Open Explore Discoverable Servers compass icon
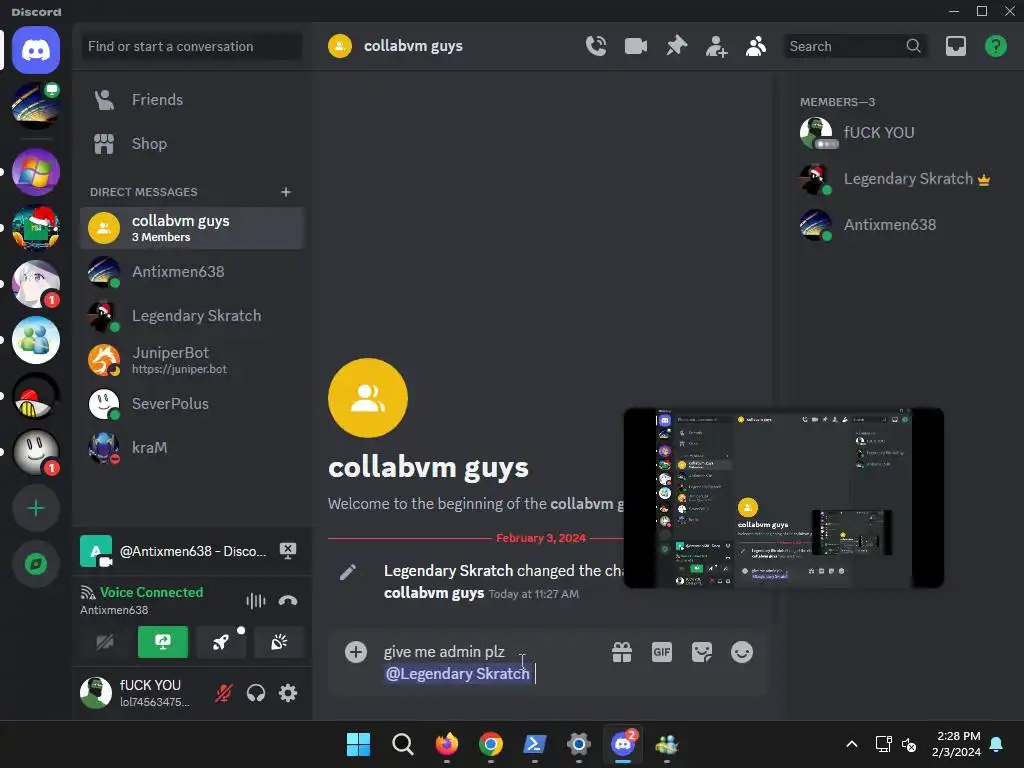The width and height of the screenshot is (1024, 768). point(36,564)
